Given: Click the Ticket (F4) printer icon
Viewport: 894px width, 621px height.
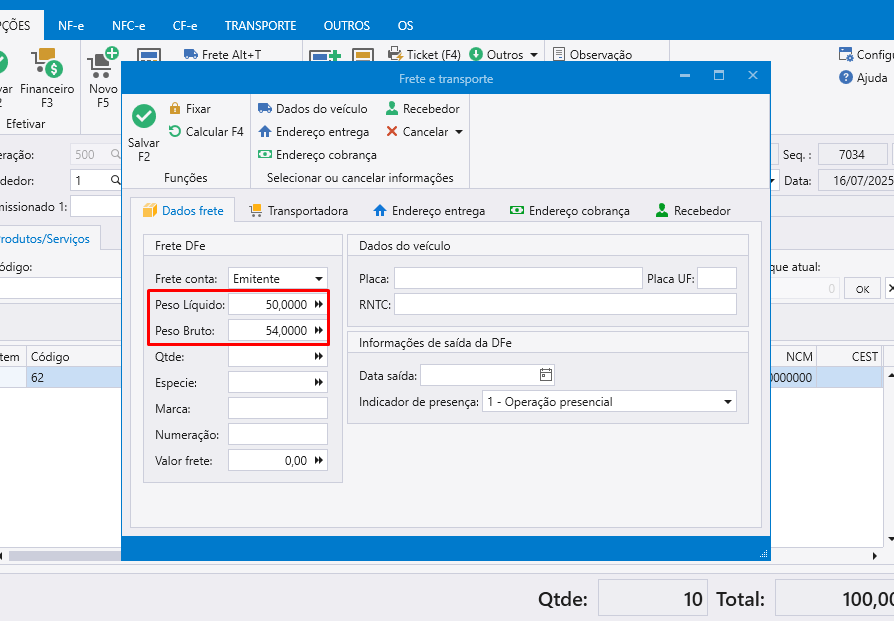Looking at the screenshot, I should pyautogui.click(x=395, y=54).
